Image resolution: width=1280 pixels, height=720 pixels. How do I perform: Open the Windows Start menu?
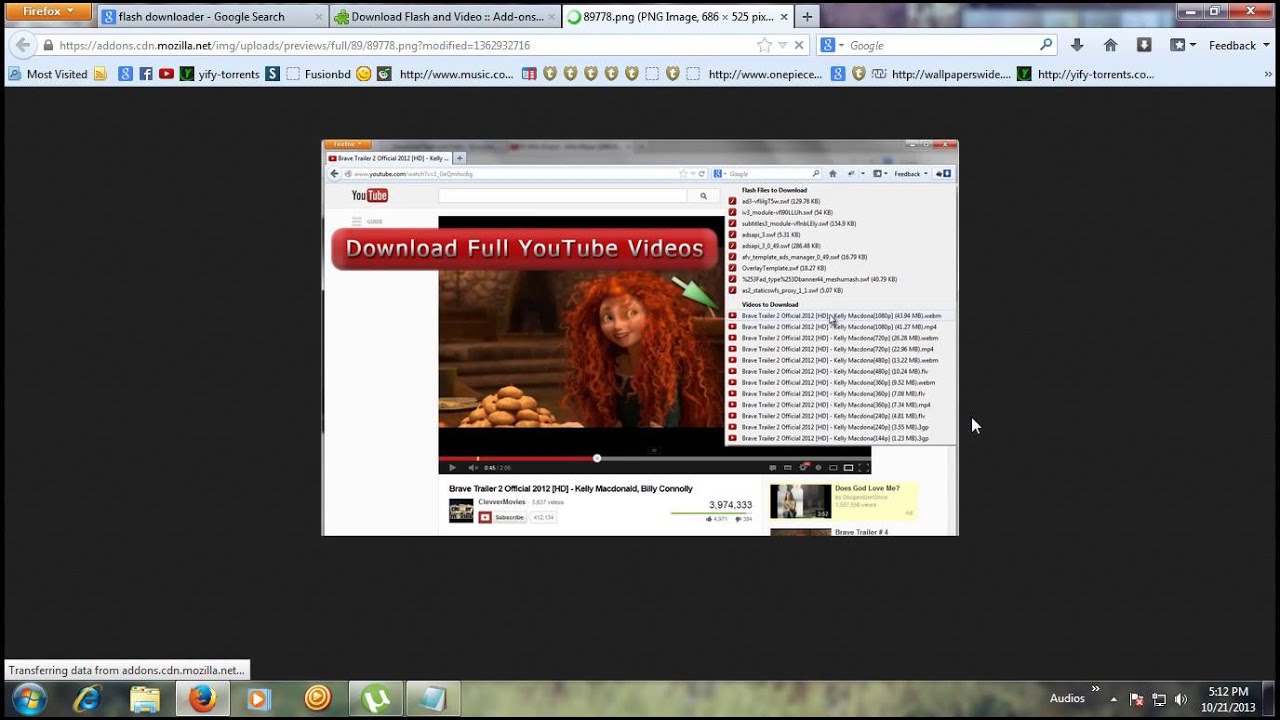pyautogui.click(x=28, y=698)
